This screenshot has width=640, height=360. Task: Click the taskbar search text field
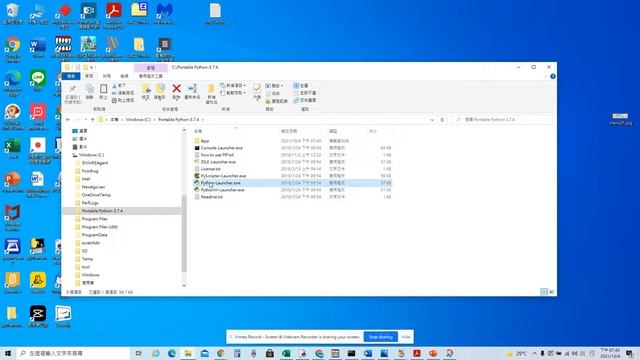73,353
